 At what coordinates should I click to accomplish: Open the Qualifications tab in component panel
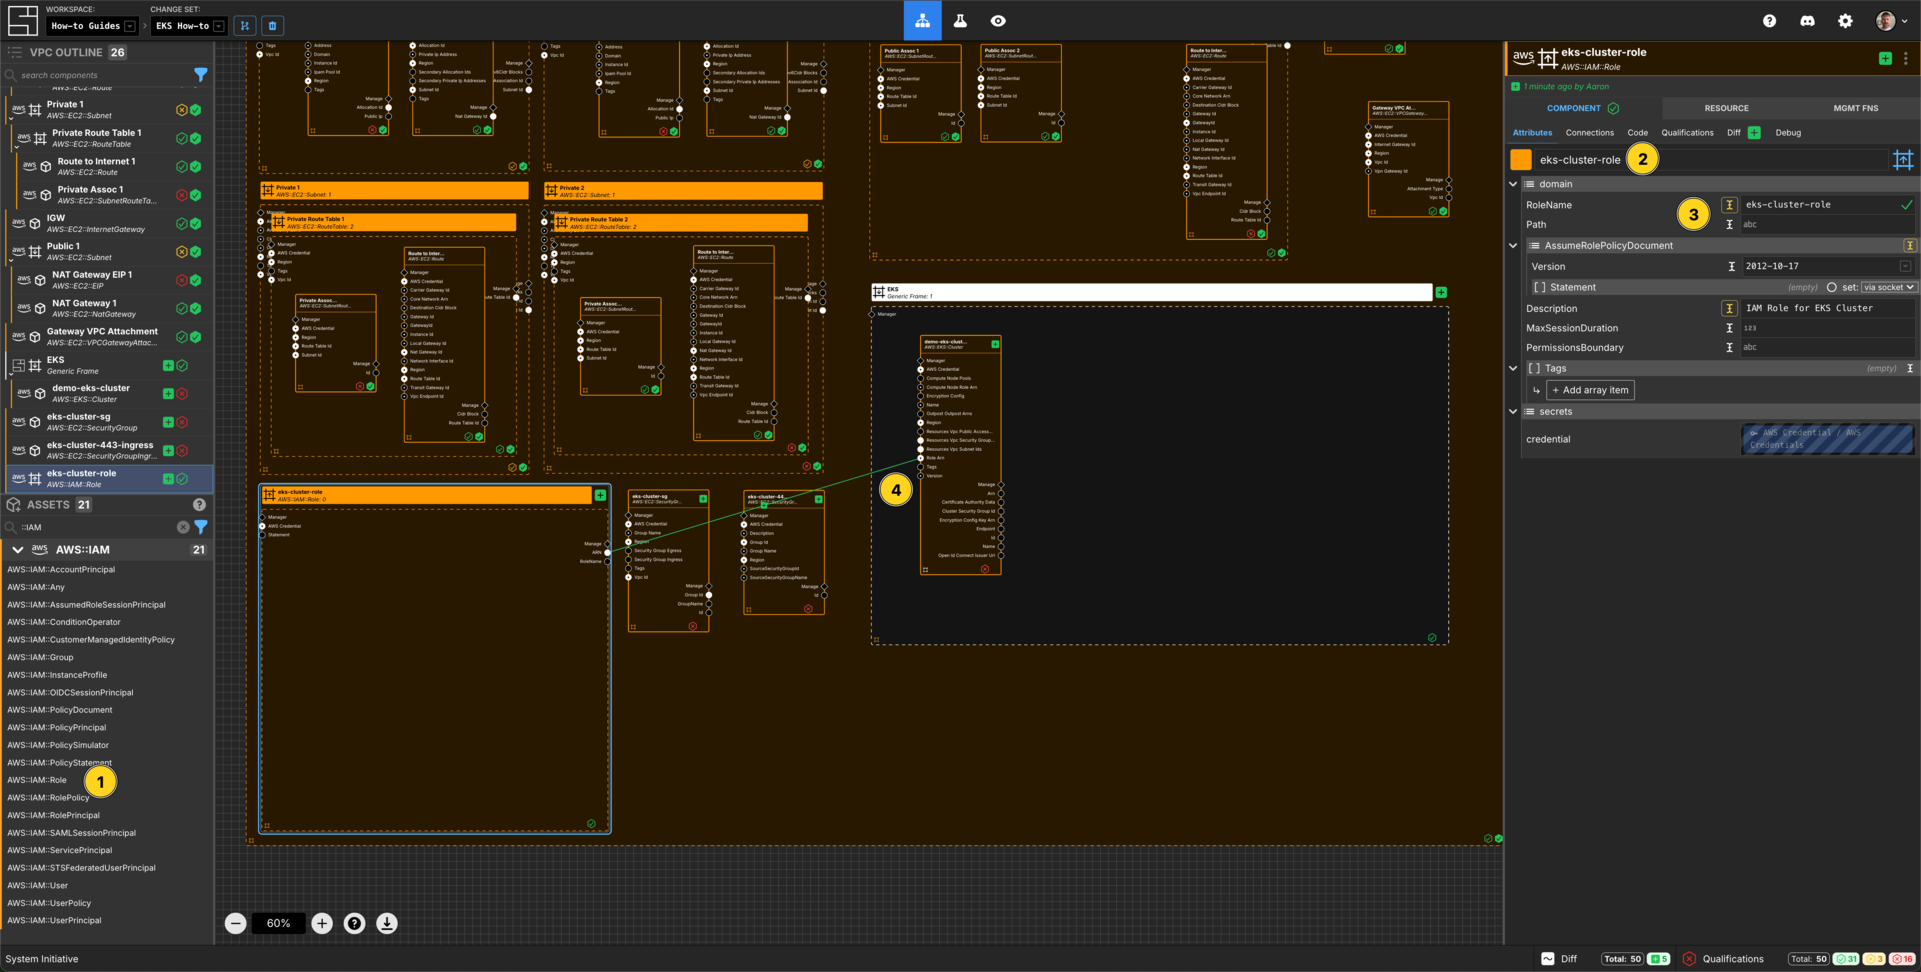1687,132
